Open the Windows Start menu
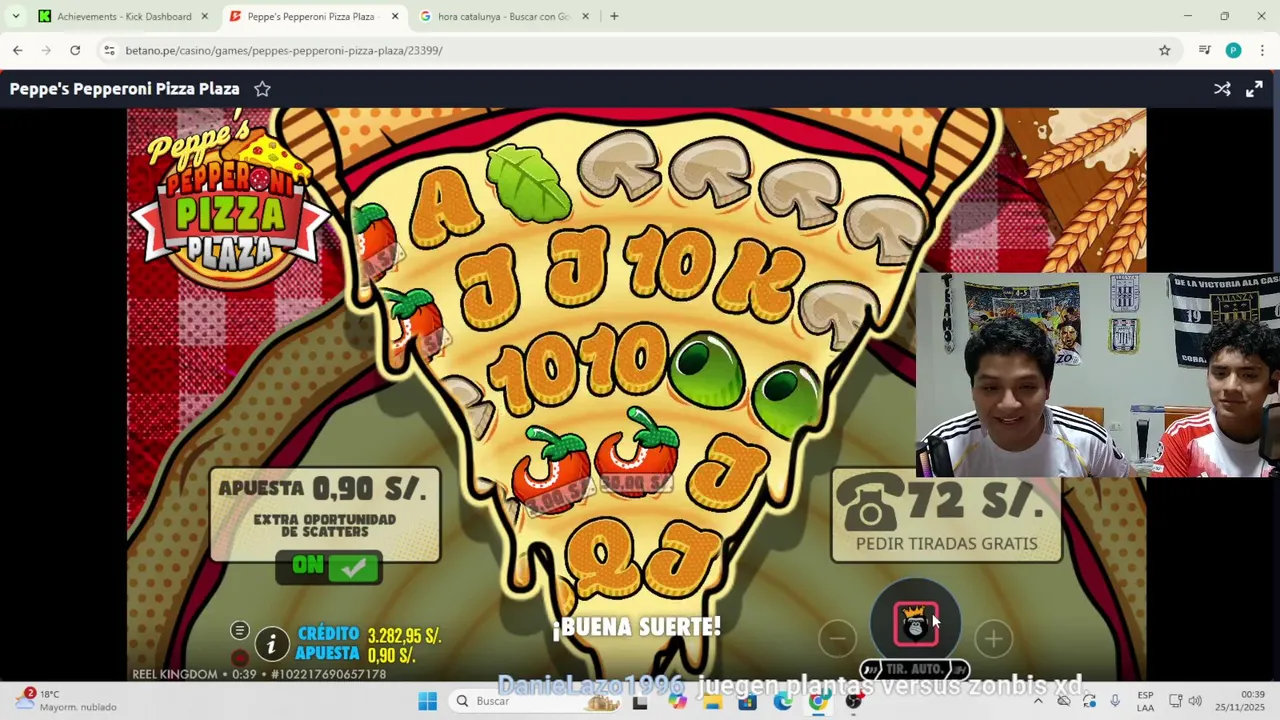 (x=427, y=701)
